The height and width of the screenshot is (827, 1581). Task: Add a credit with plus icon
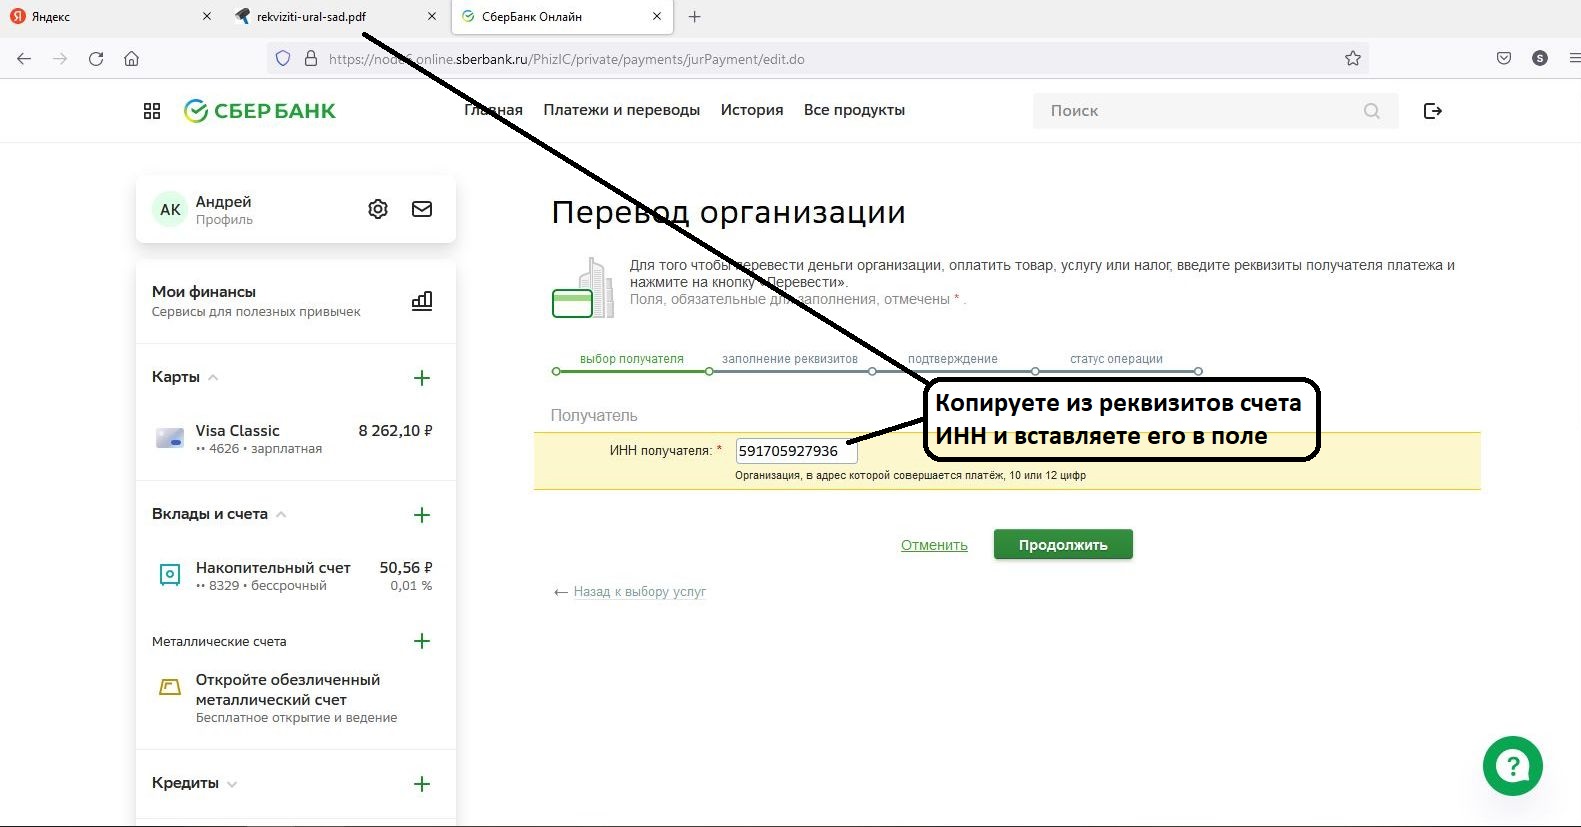tap(422, 784)
